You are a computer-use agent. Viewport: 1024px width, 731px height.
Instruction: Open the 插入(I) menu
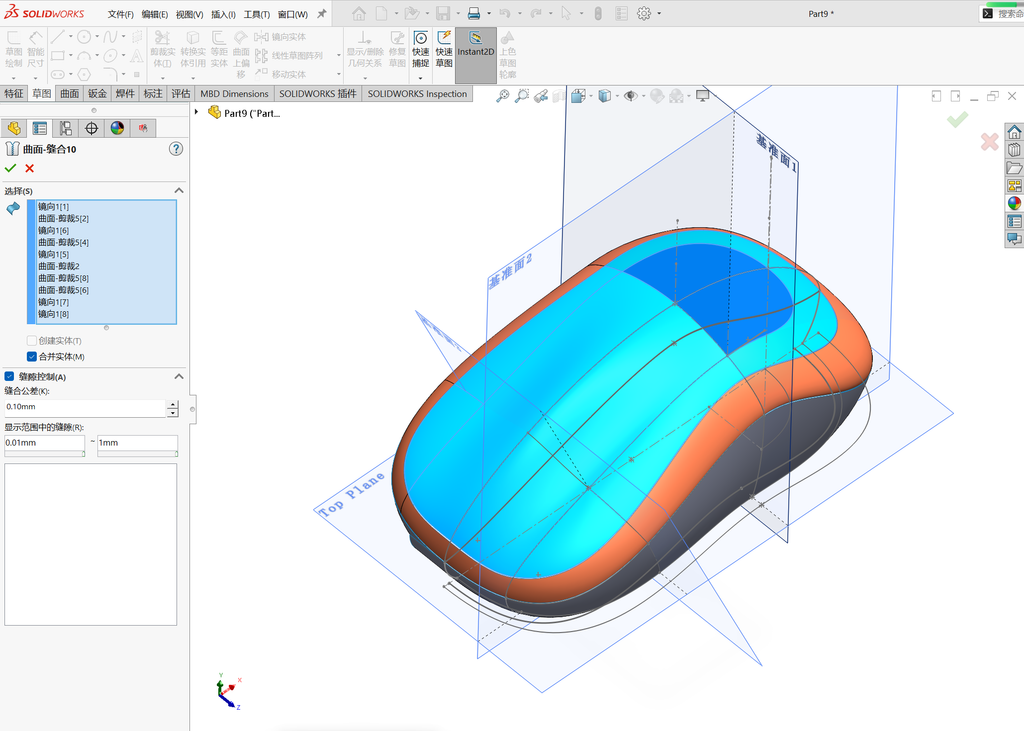click(223, 14)
